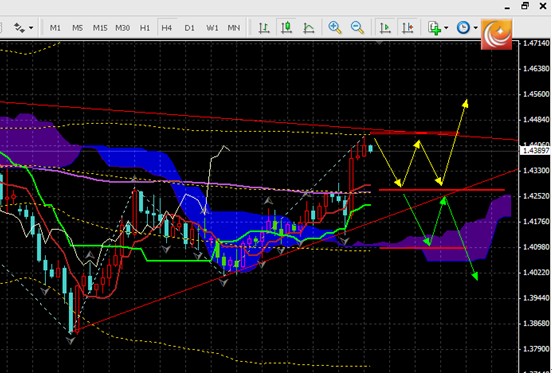This screenshot has height=376, width=552.
Task: Click price scale value 1.39440
Action: tap(536, 298)
